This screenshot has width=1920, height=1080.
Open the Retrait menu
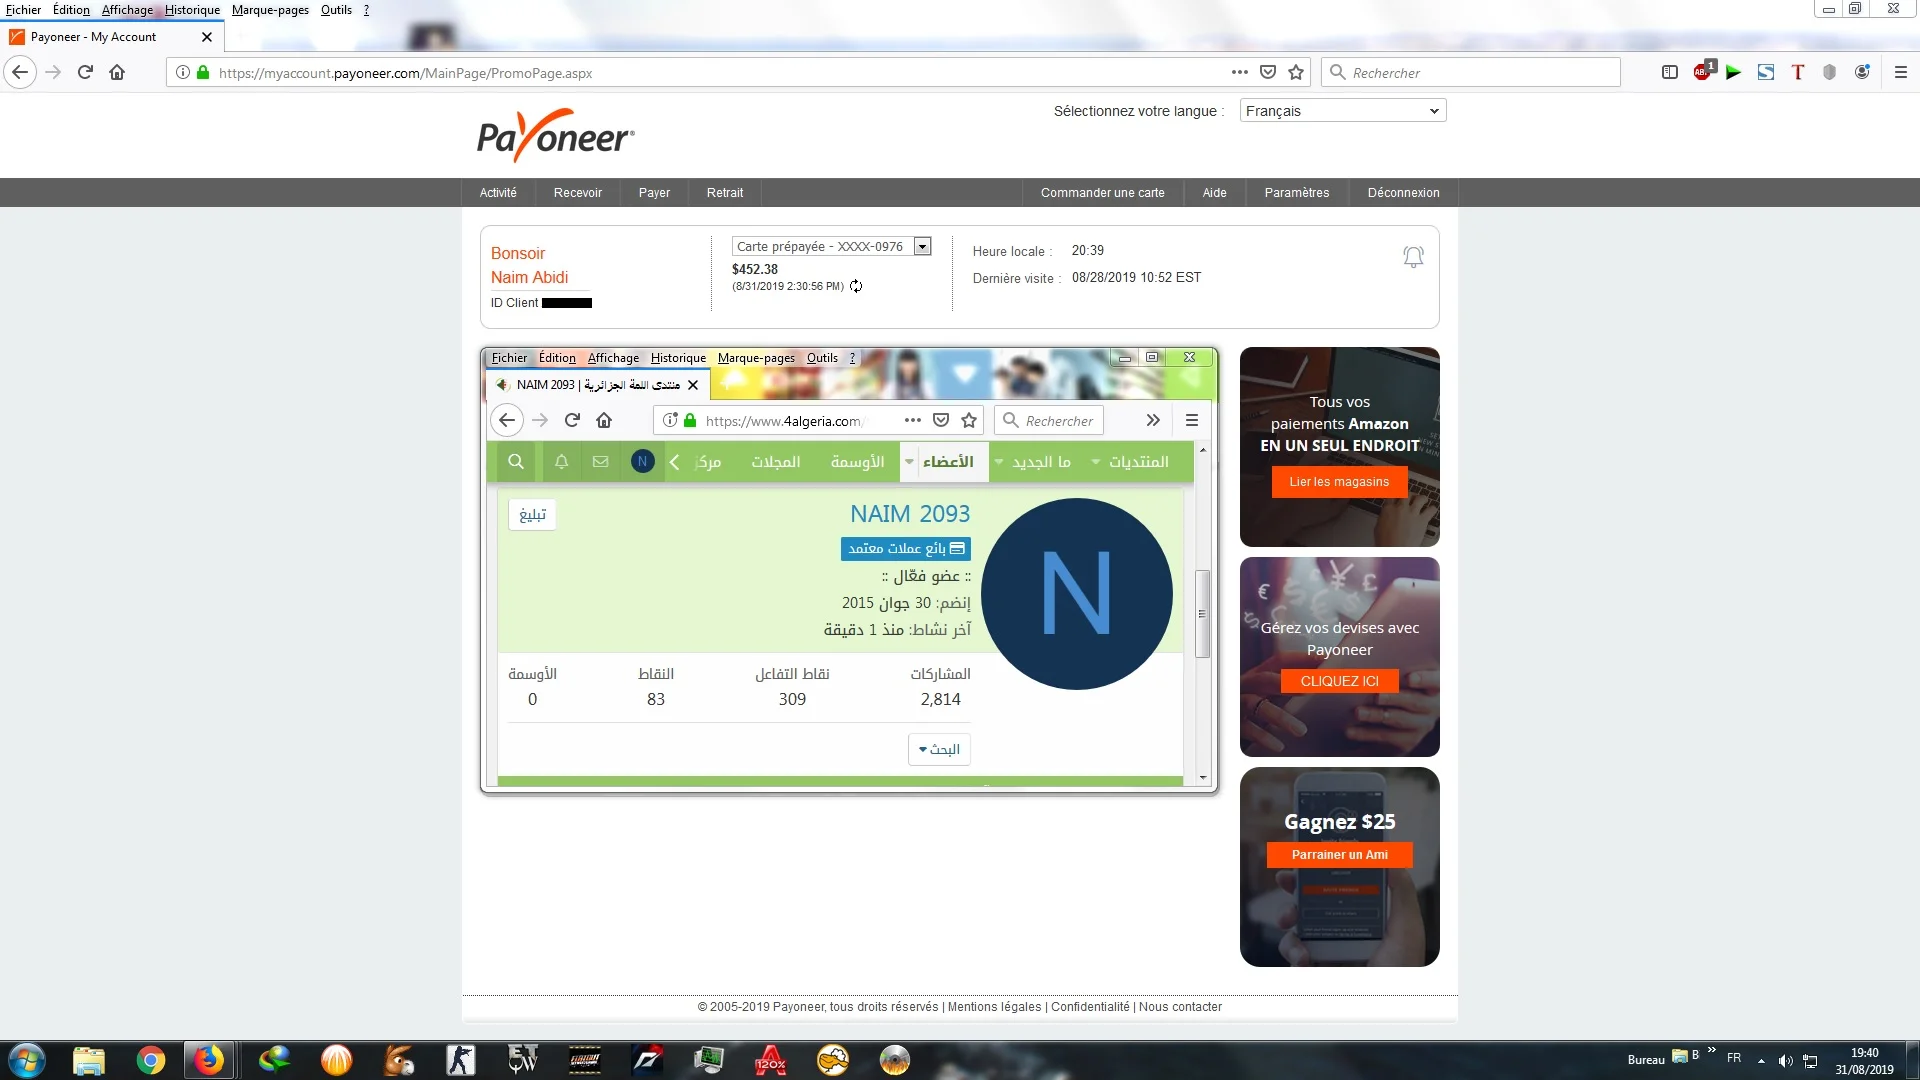(724, 193)
